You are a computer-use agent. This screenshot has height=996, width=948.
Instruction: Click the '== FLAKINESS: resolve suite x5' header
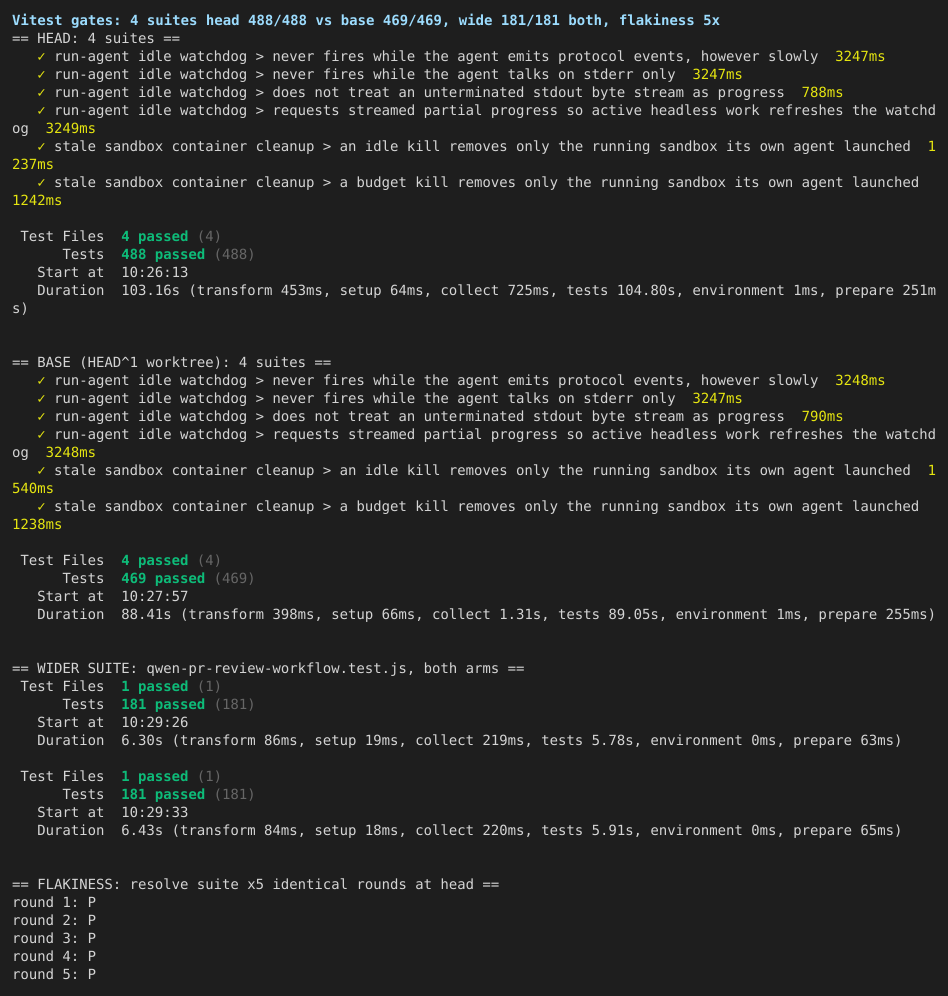[255, 885]
